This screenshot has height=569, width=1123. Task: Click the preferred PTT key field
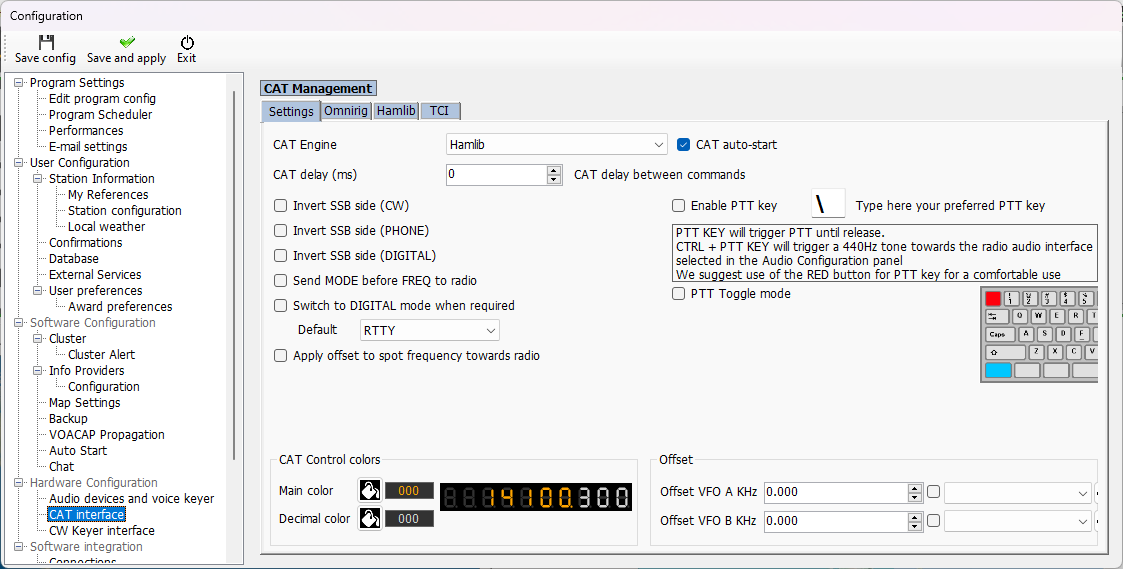point(829,204)
